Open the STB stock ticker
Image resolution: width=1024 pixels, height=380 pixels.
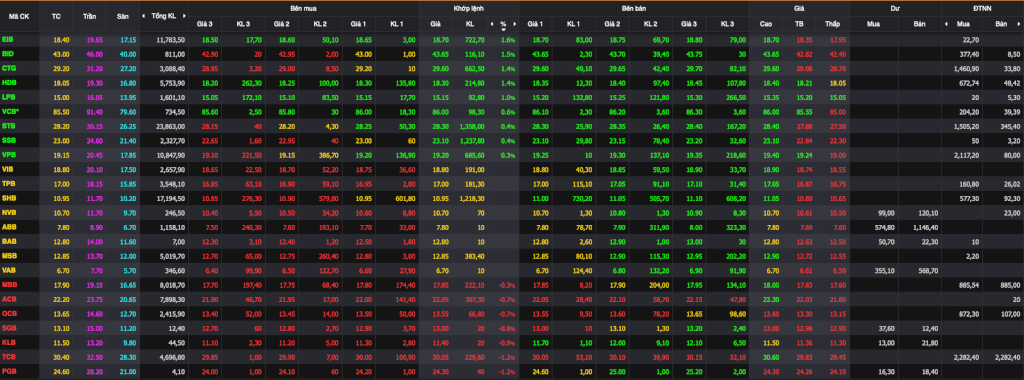[8, 125]
